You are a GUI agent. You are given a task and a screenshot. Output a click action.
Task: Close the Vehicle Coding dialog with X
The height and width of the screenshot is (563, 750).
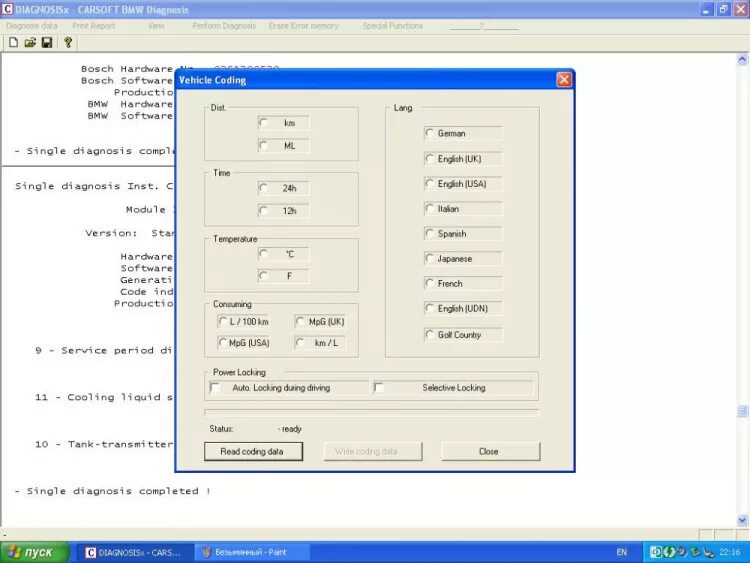564,79
